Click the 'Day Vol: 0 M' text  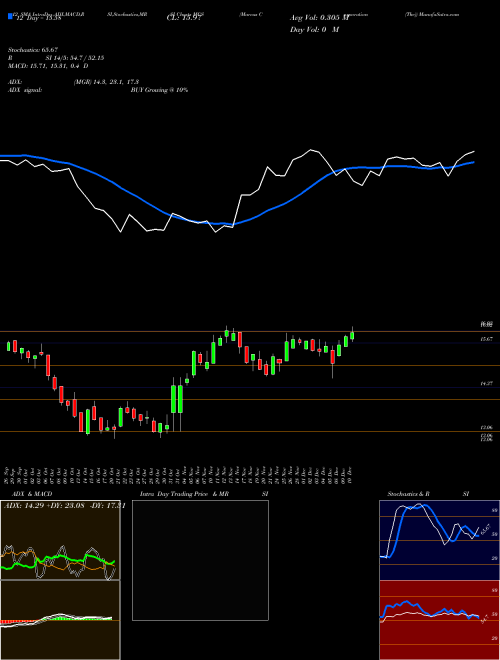(x=314, y=29)
